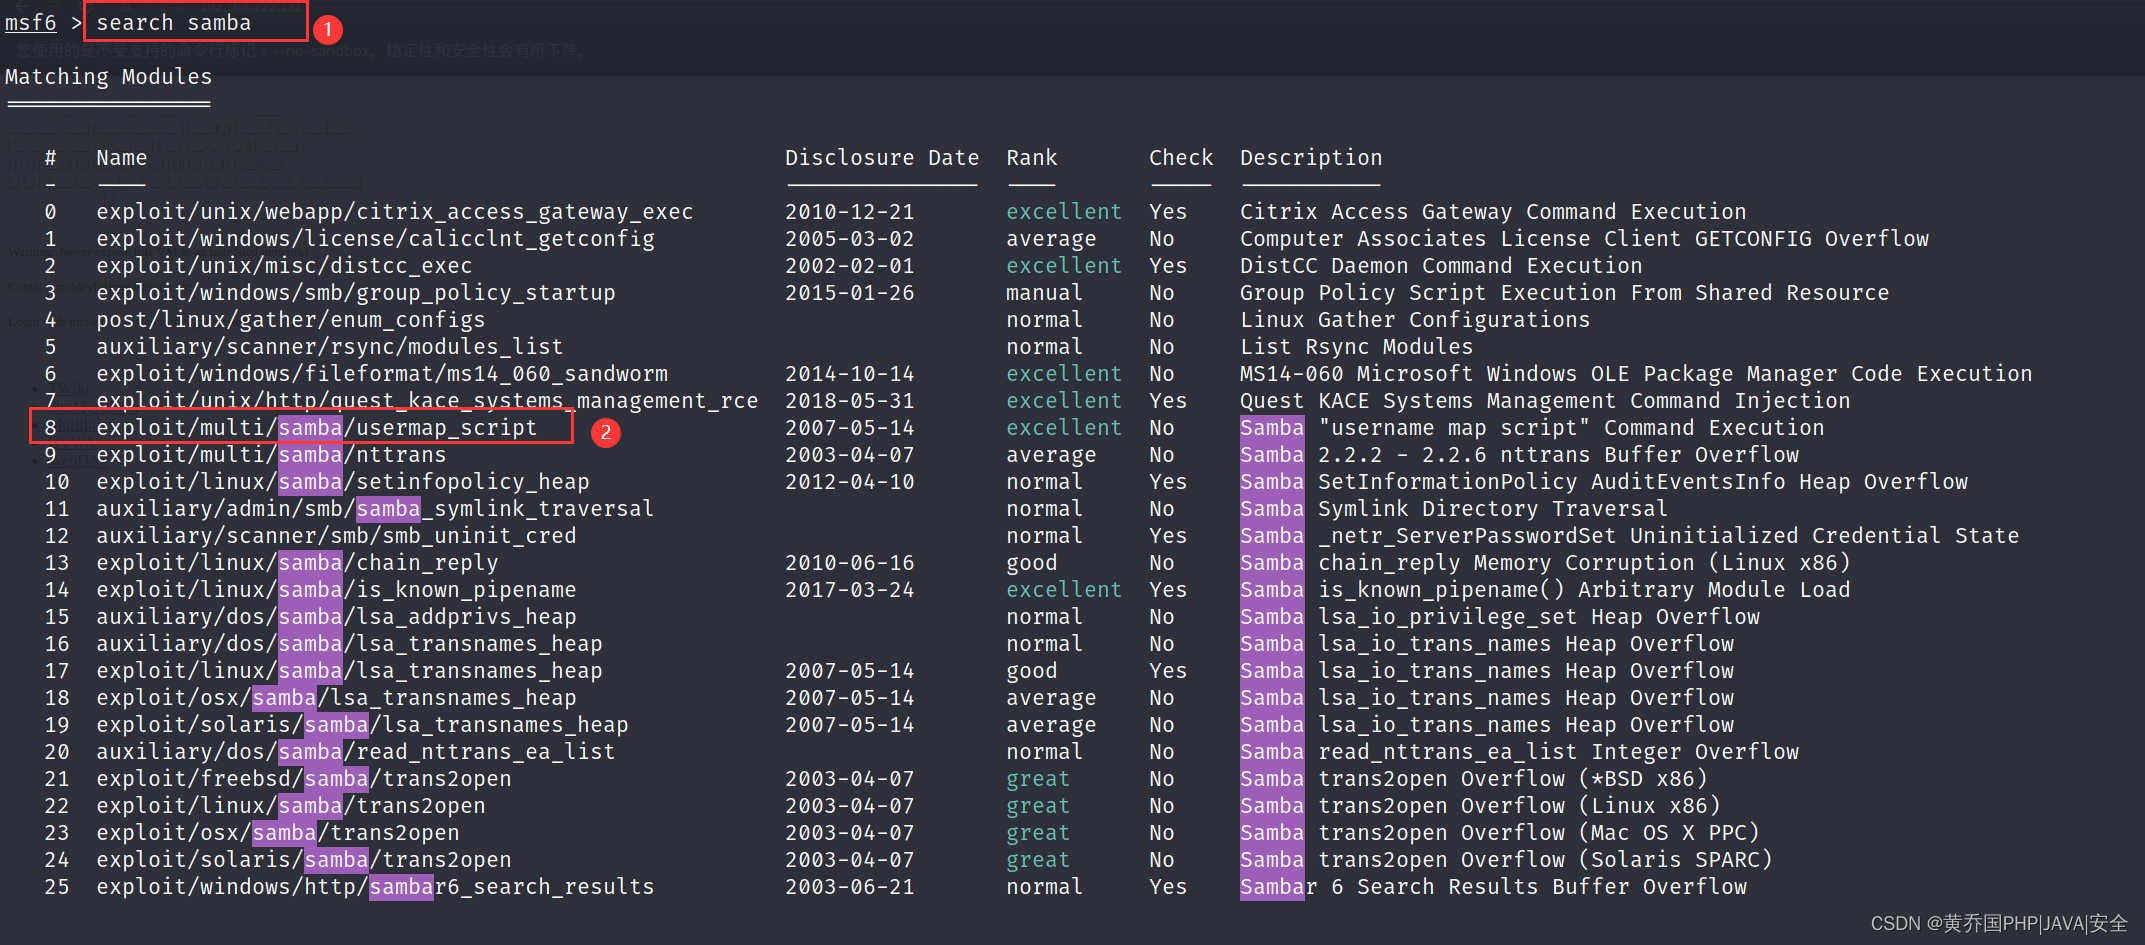The image size is (2145, 945).
Task: Select module exploit/unix/misc/distcc_exec
Action: pos(284,266)
